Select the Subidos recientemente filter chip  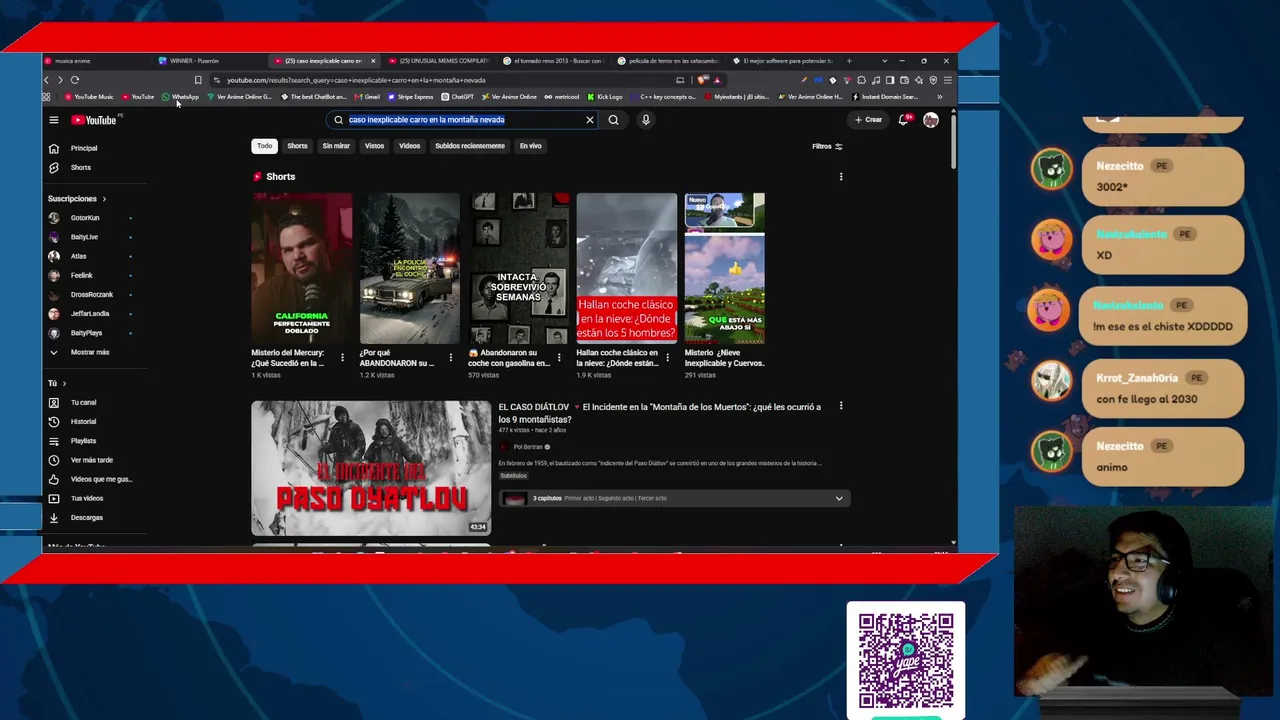point(470,146)
